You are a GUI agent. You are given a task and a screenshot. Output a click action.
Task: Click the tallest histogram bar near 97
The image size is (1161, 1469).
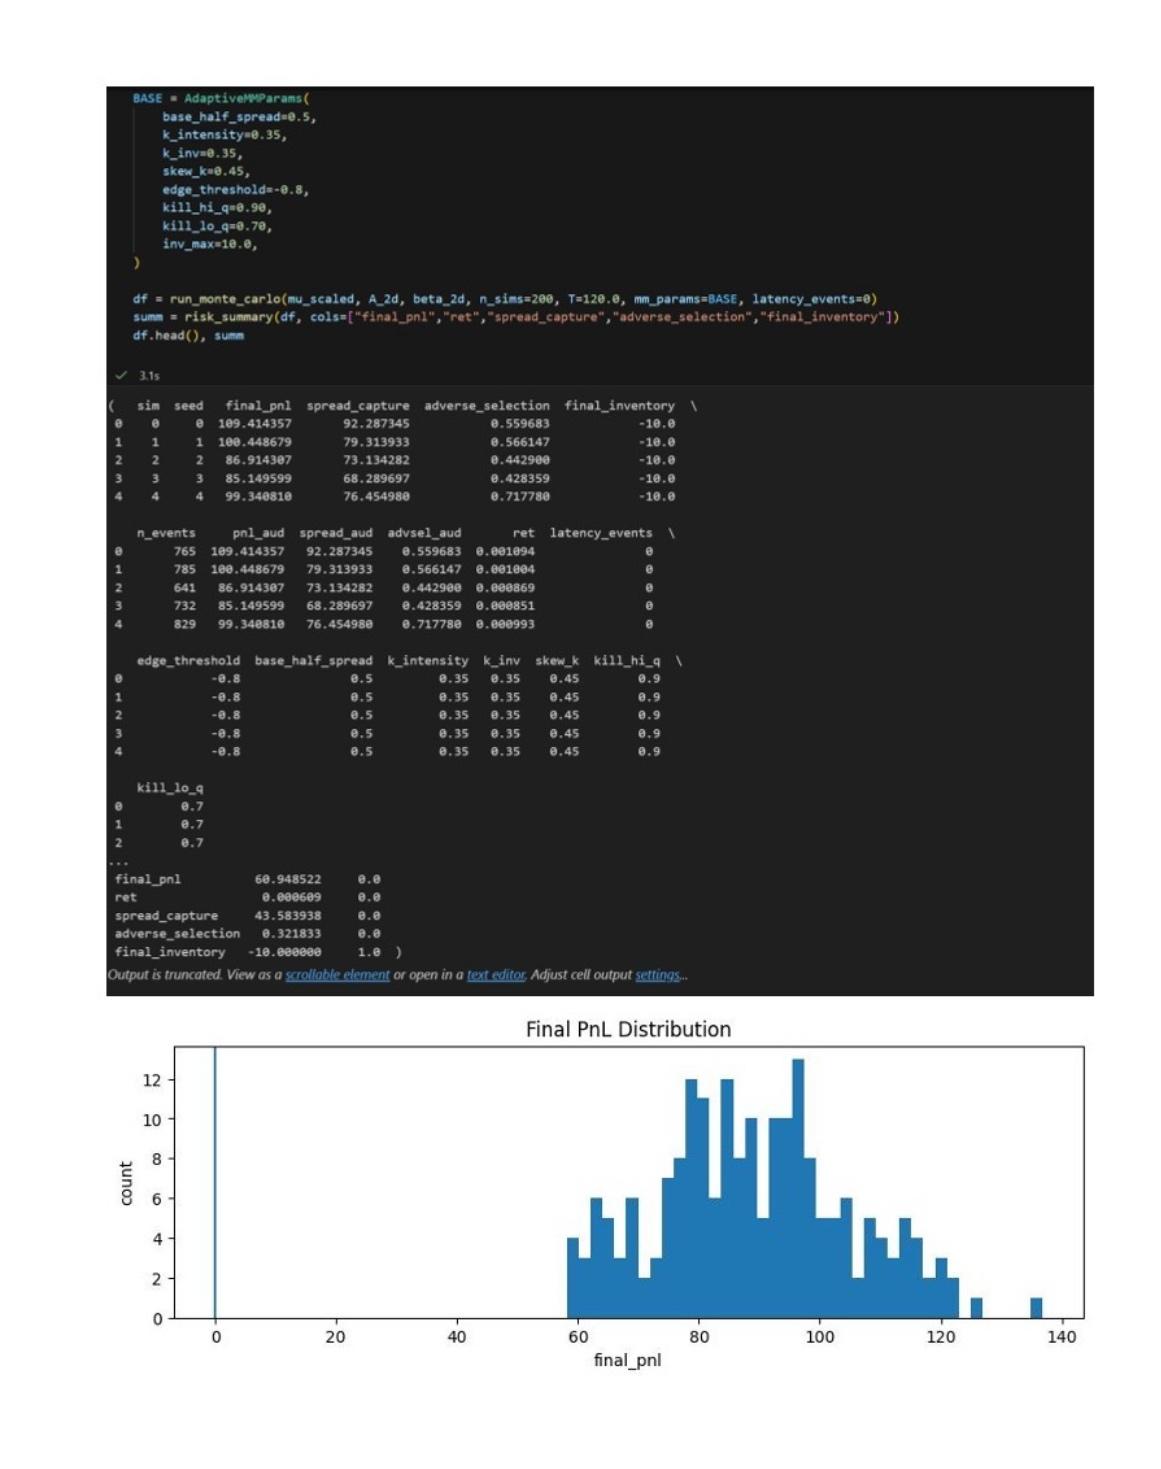[x=798, y=1188]
